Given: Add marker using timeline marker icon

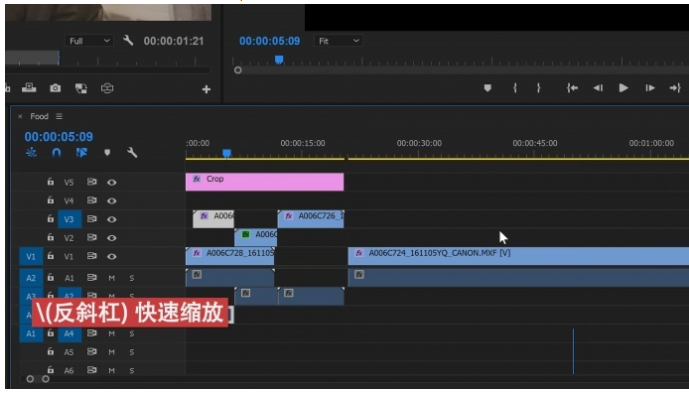Looking at the screenshot, I should pos(107,153).
